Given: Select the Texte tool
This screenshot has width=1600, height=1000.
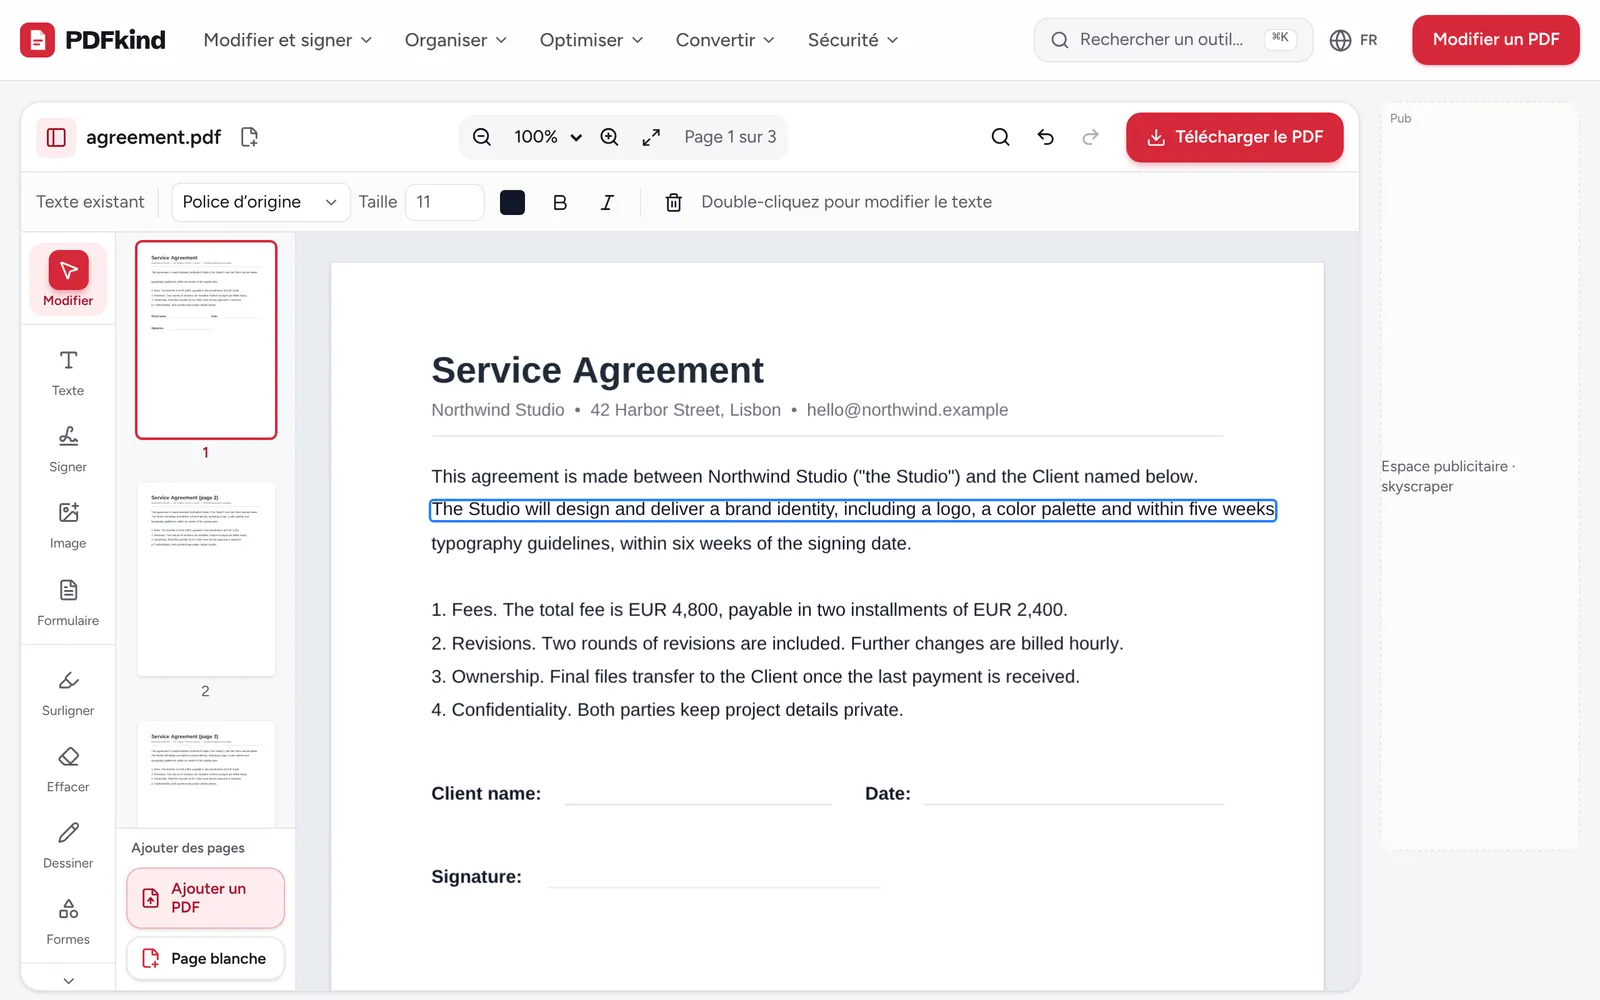Looking at the screenshot, I should click(x=68, y=373).
